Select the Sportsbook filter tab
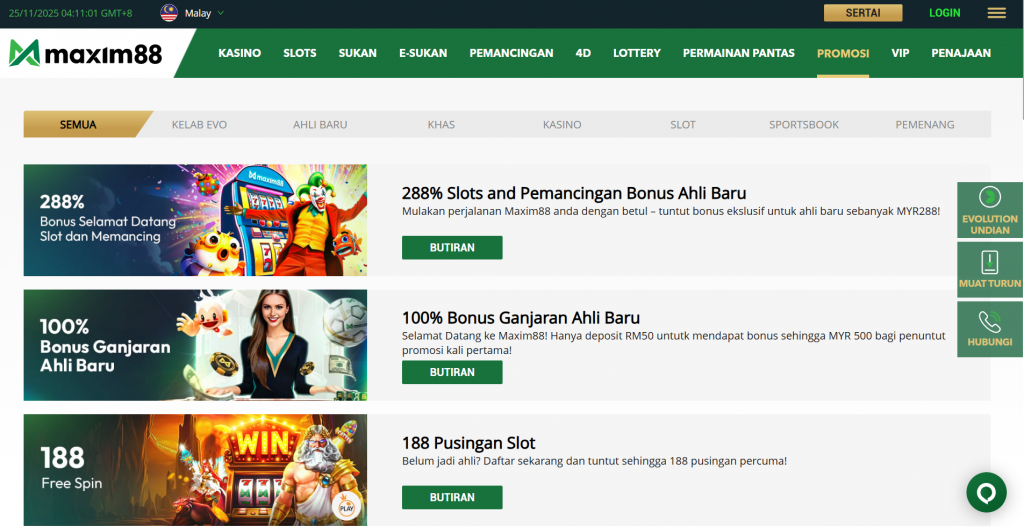This screenshot has width=1024, height=527. (803, 125)
